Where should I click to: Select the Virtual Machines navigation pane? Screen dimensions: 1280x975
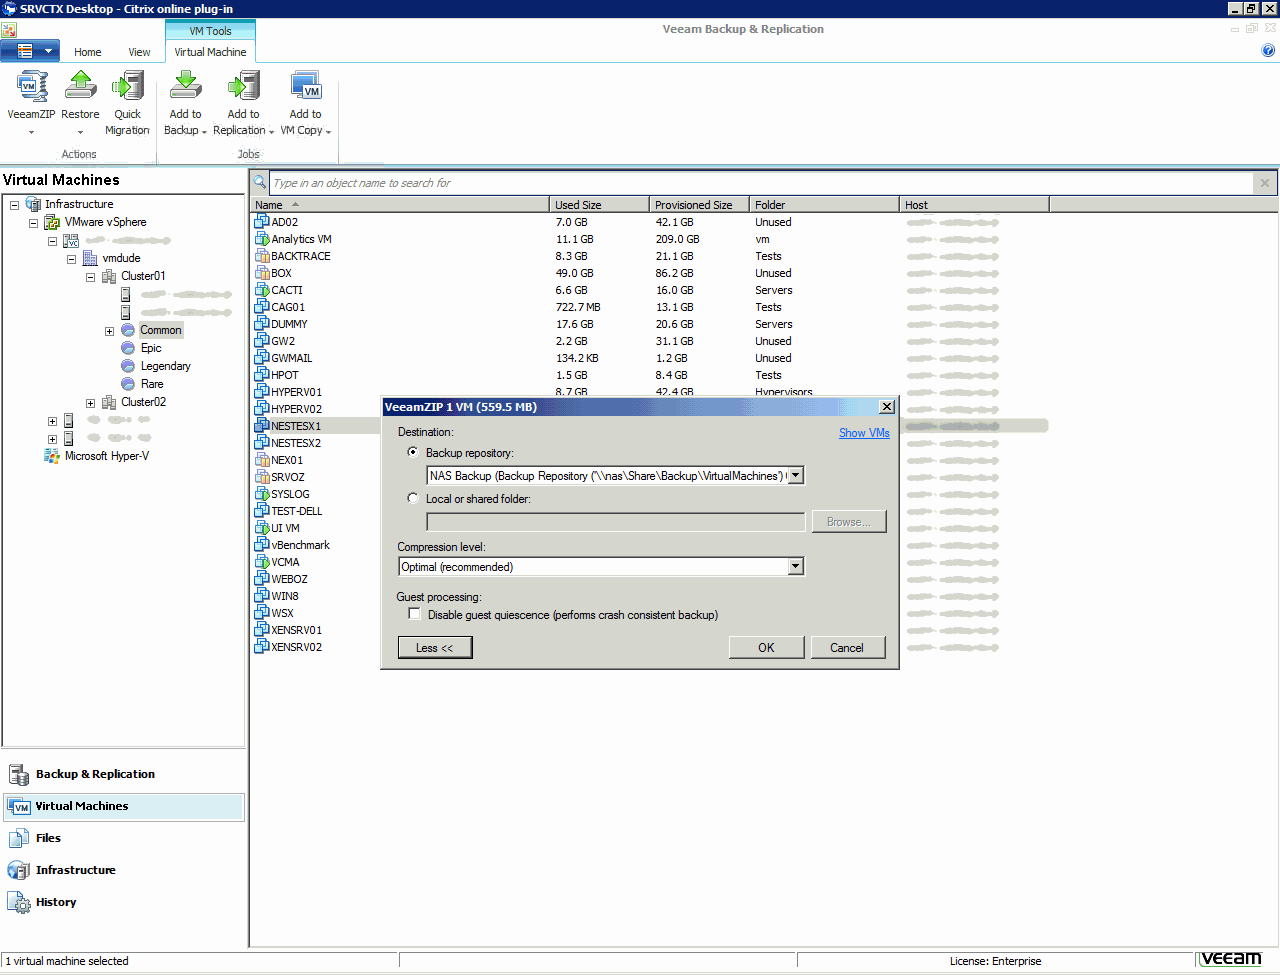[x=124, y=806]
